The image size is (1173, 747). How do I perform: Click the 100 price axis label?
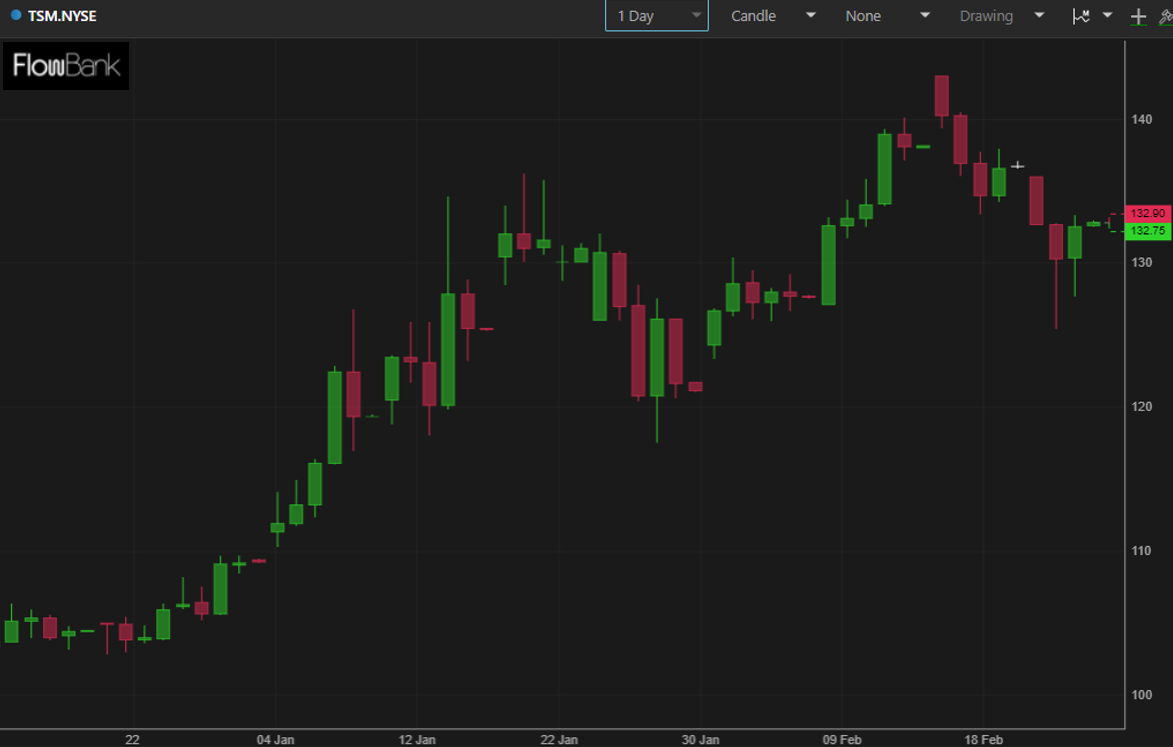click(1142, 695)
